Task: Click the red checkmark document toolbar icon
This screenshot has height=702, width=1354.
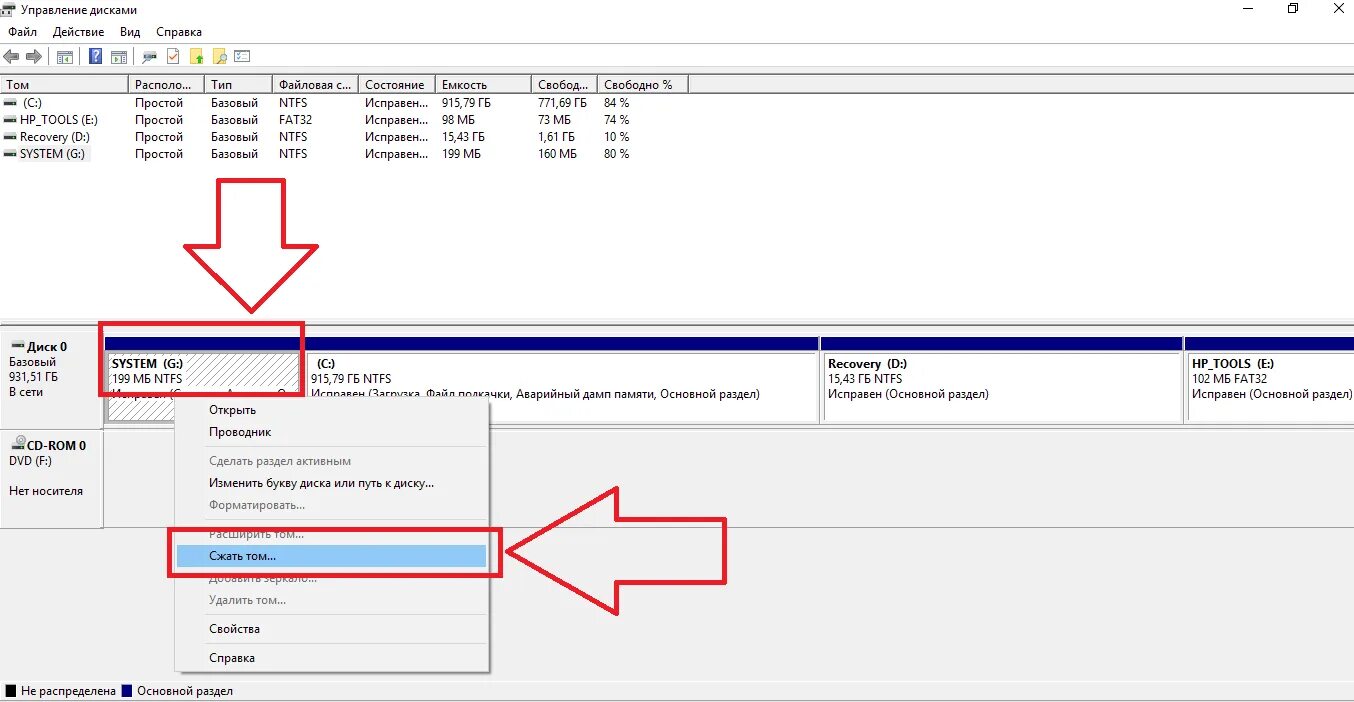Action: [x=173, y=57]
